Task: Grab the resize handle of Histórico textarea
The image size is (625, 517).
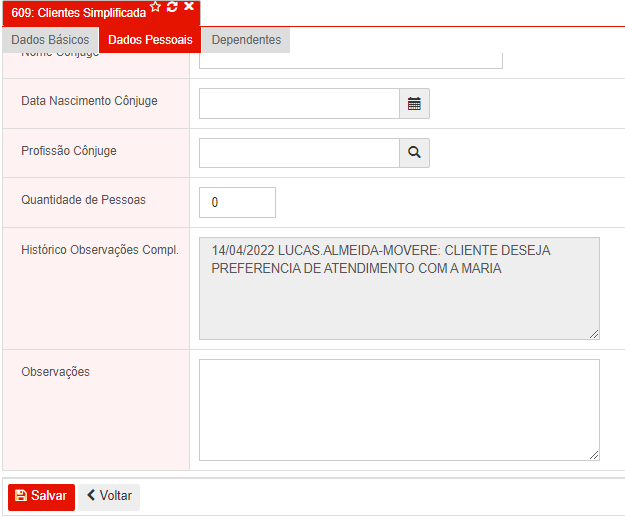Action: (x=594, y=334)
